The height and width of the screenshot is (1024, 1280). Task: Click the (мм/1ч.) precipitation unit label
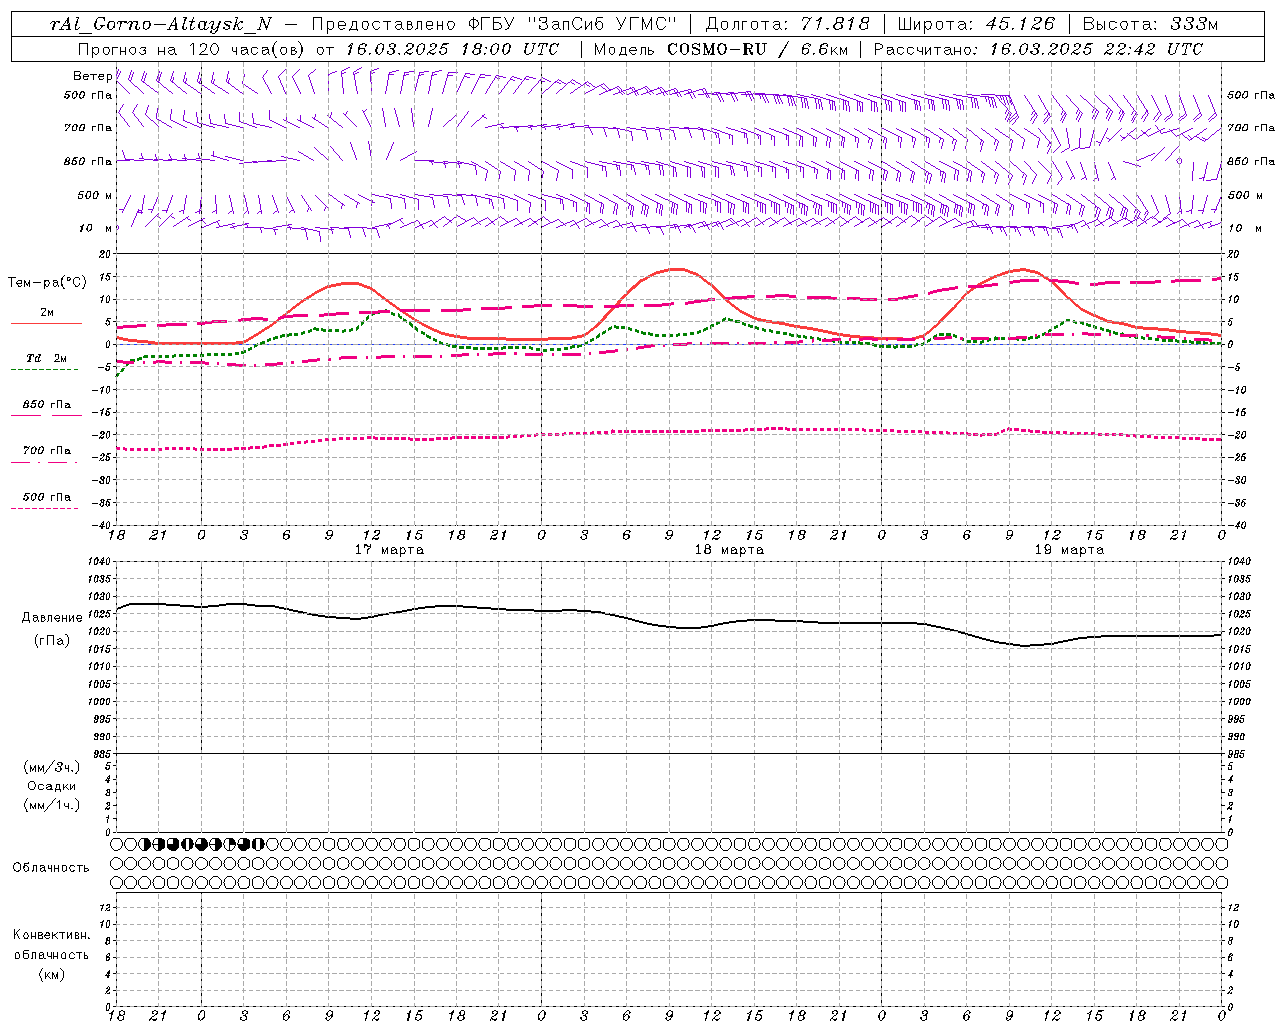pyautogui.click(x=52, y=805)
